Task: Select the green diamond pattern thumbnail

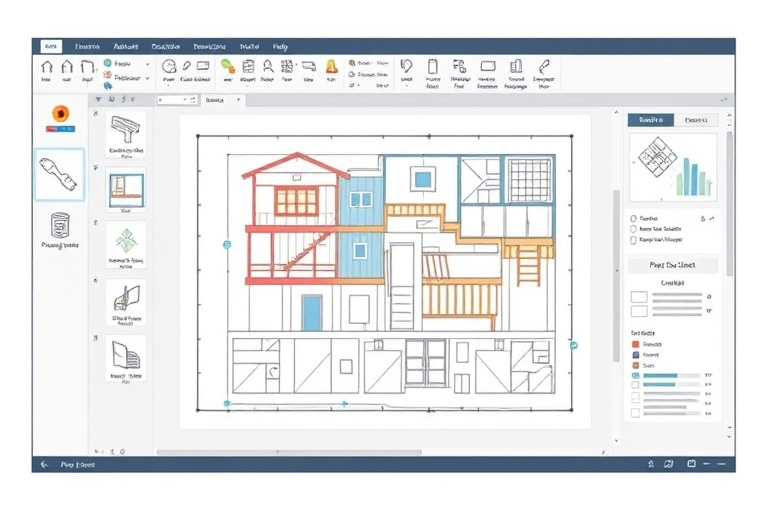Action: (x=126, y=244)
